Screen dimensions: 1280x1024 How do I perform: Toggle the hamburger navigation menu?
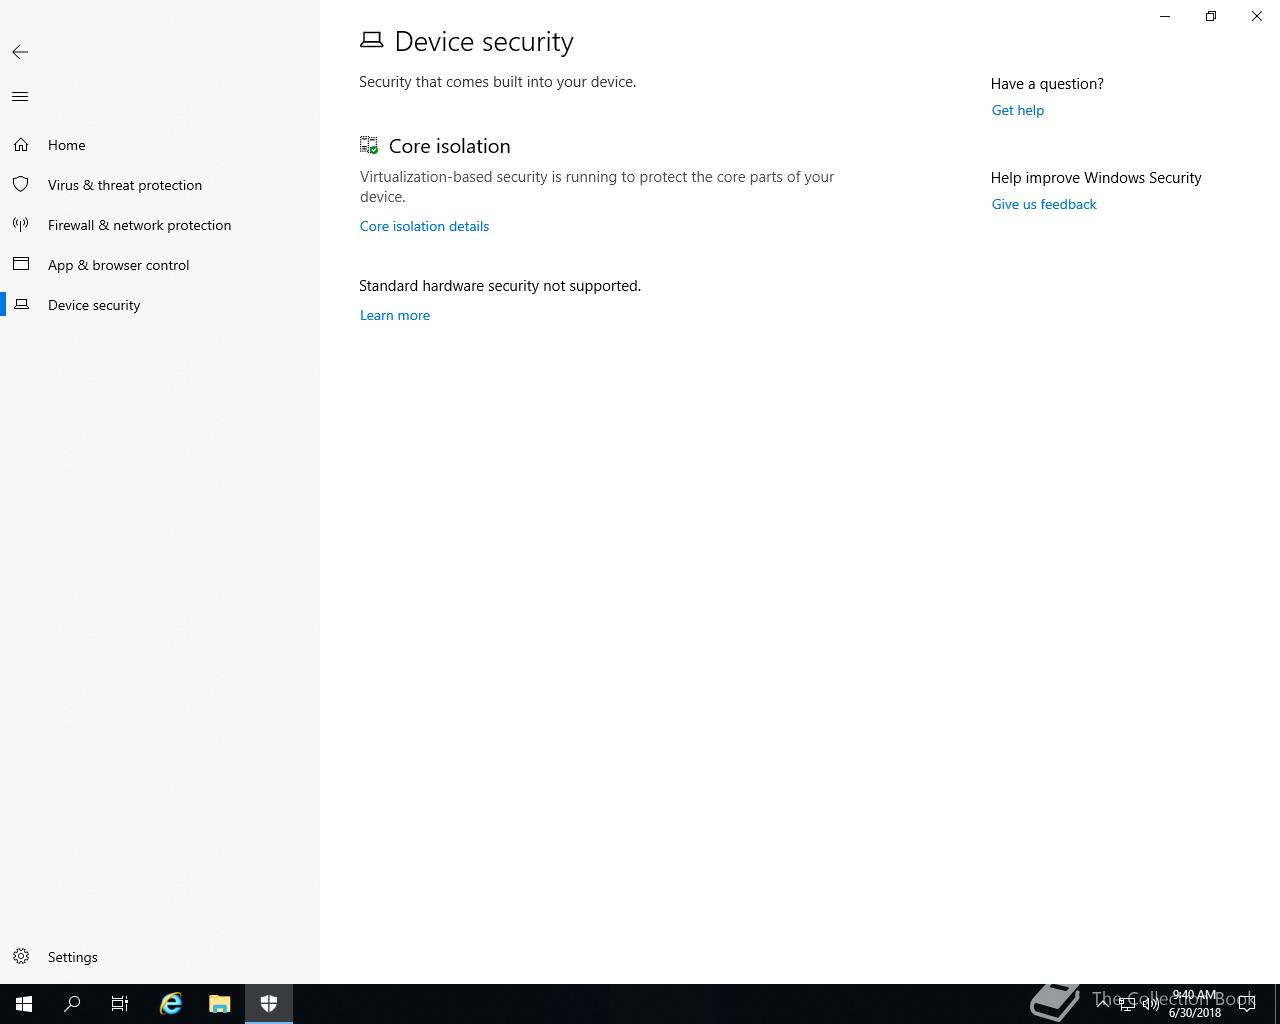(20, 97)
